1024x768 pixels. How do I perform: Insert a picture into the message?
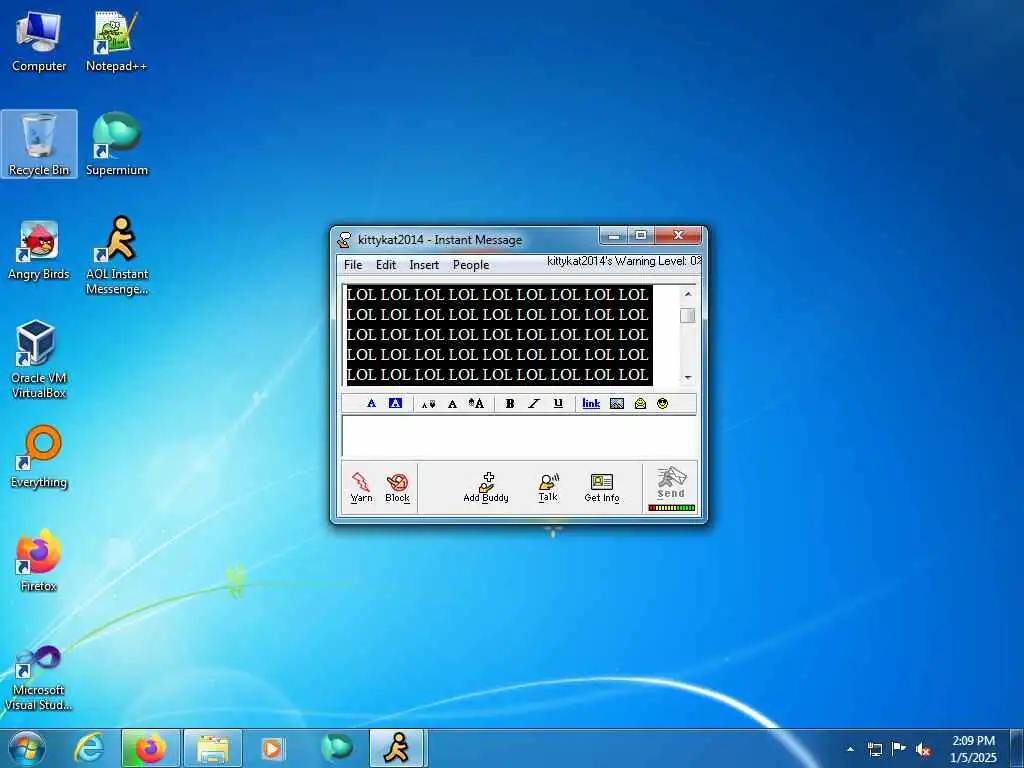tap(616, 404)
